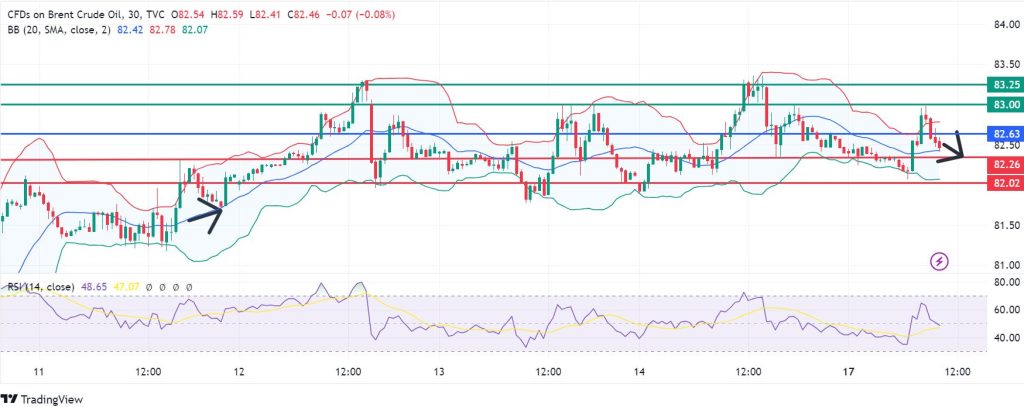
Task: Click the change value −0.07 (−0.08%)
Action: point(360,14)
